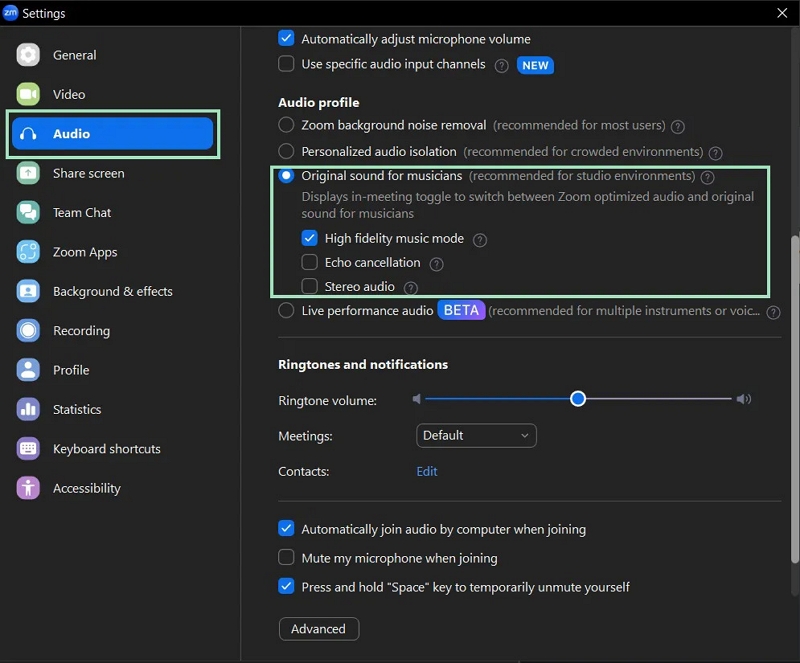Viewport: 800px width, 663px height.
Task: Click the General settings gear icon
Action: point(28,55)
